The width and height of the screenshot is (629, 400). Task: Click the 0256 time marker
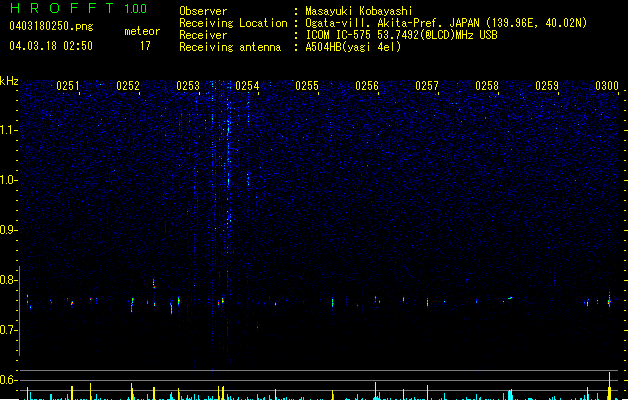(367, 86)
